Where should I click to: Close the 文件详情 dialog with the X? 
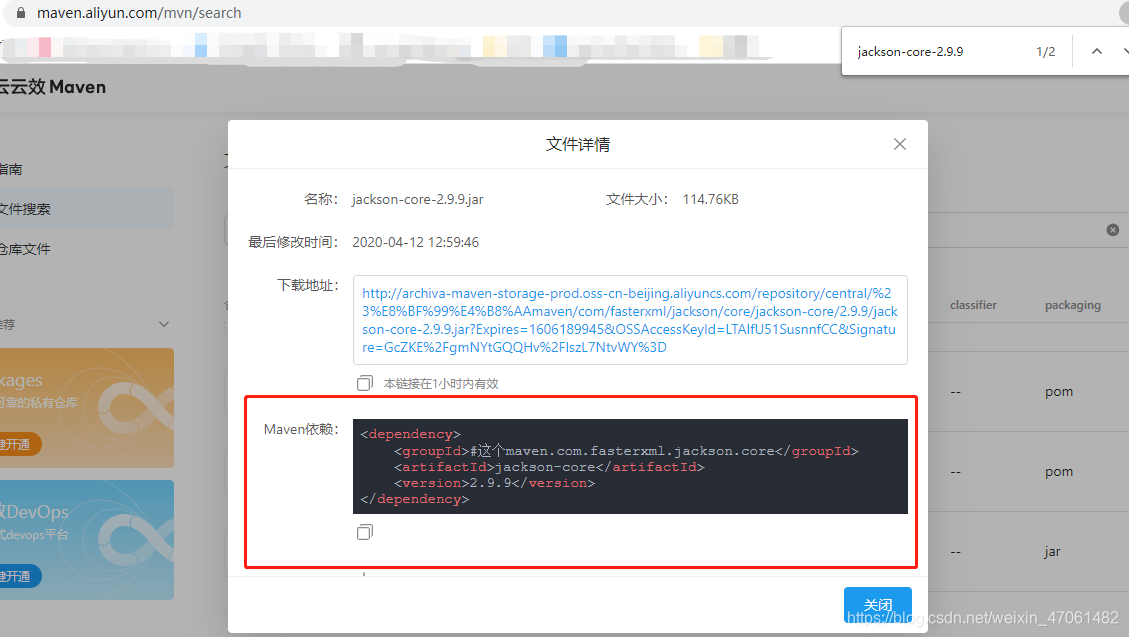pyautogui.click(x=899, y=143)
